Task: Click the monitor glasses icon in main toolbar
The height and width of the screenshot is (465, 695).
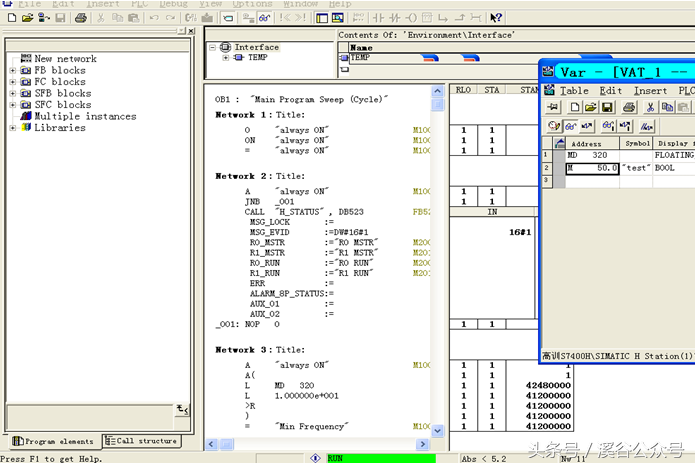Action: [265, 18]
